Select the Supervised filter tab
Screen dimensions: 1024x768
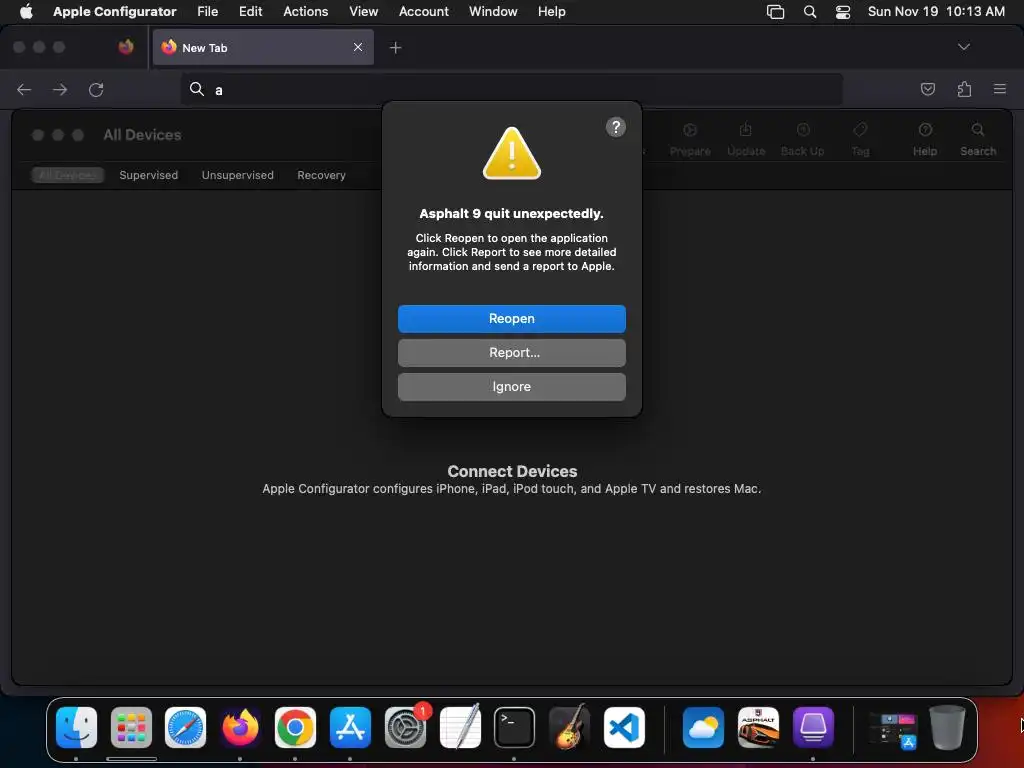coord(148,175)
